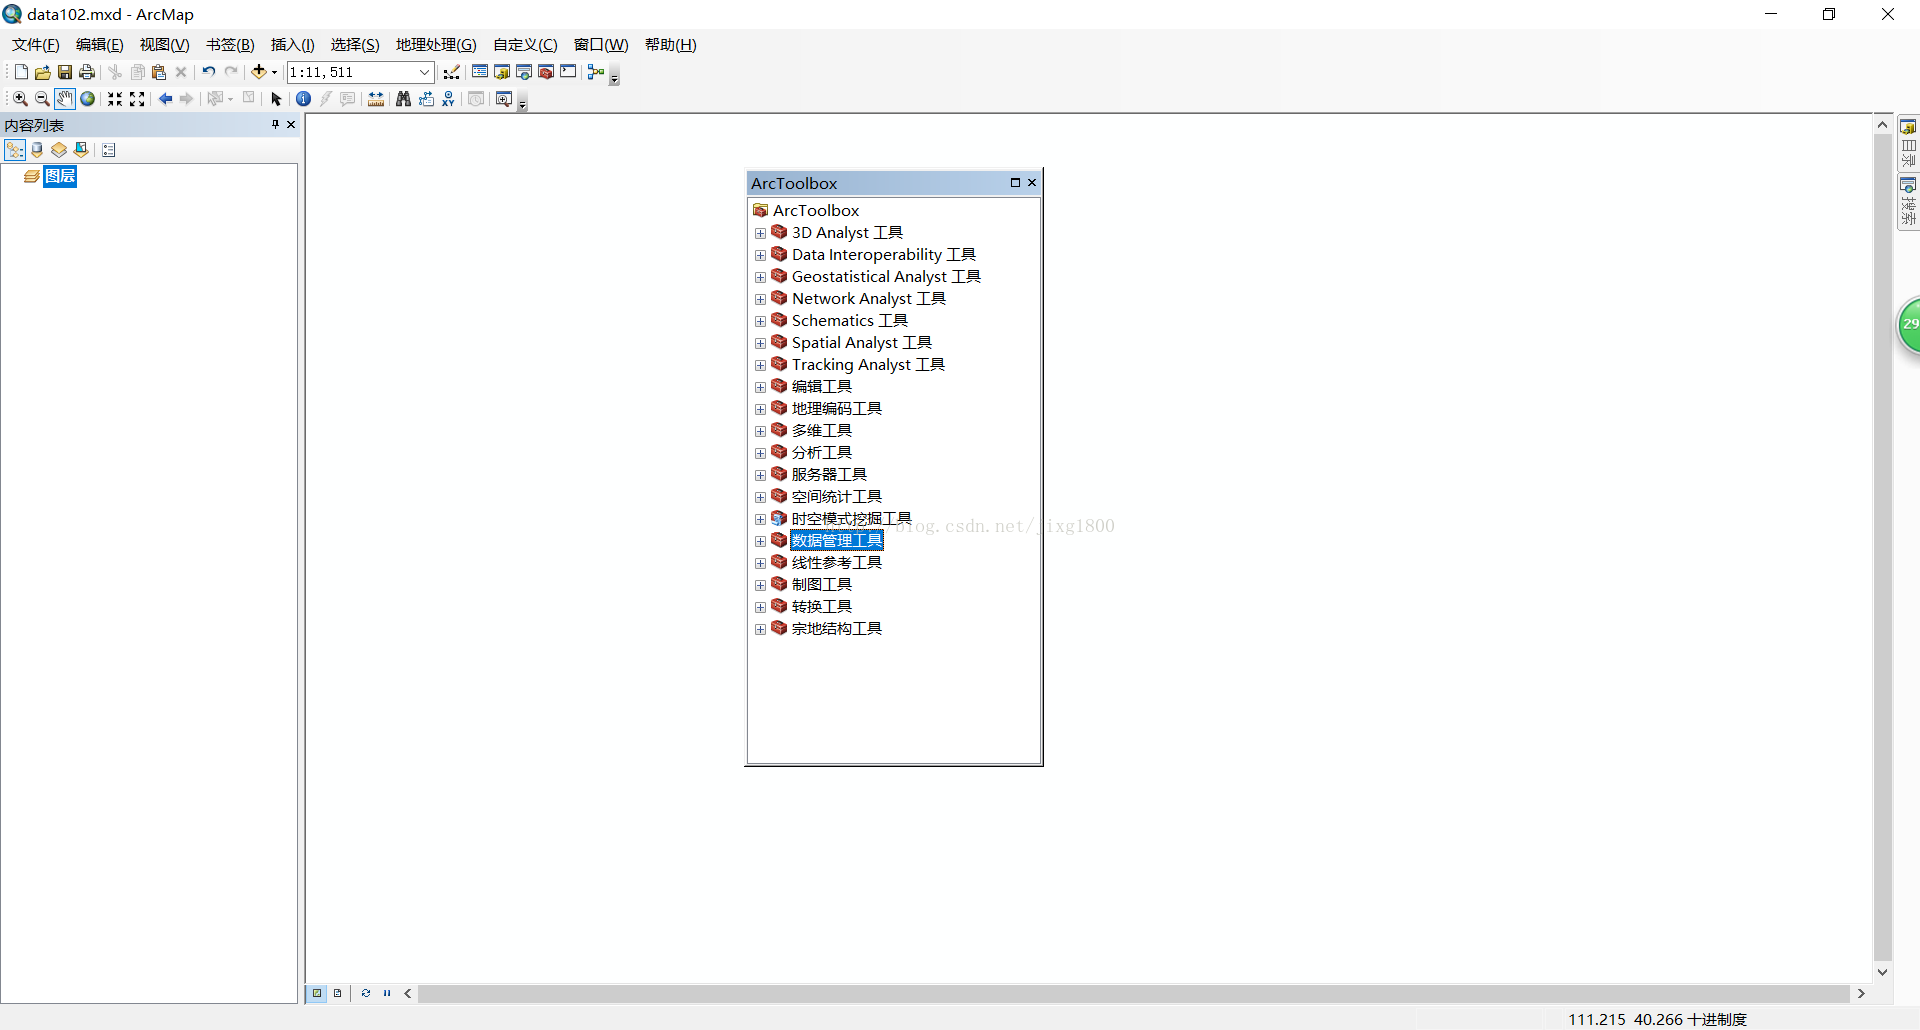Screen dimensions: 1920x1030
Task: Click the horizontal map scrollbar
Action: click(x=1134, y=993)
